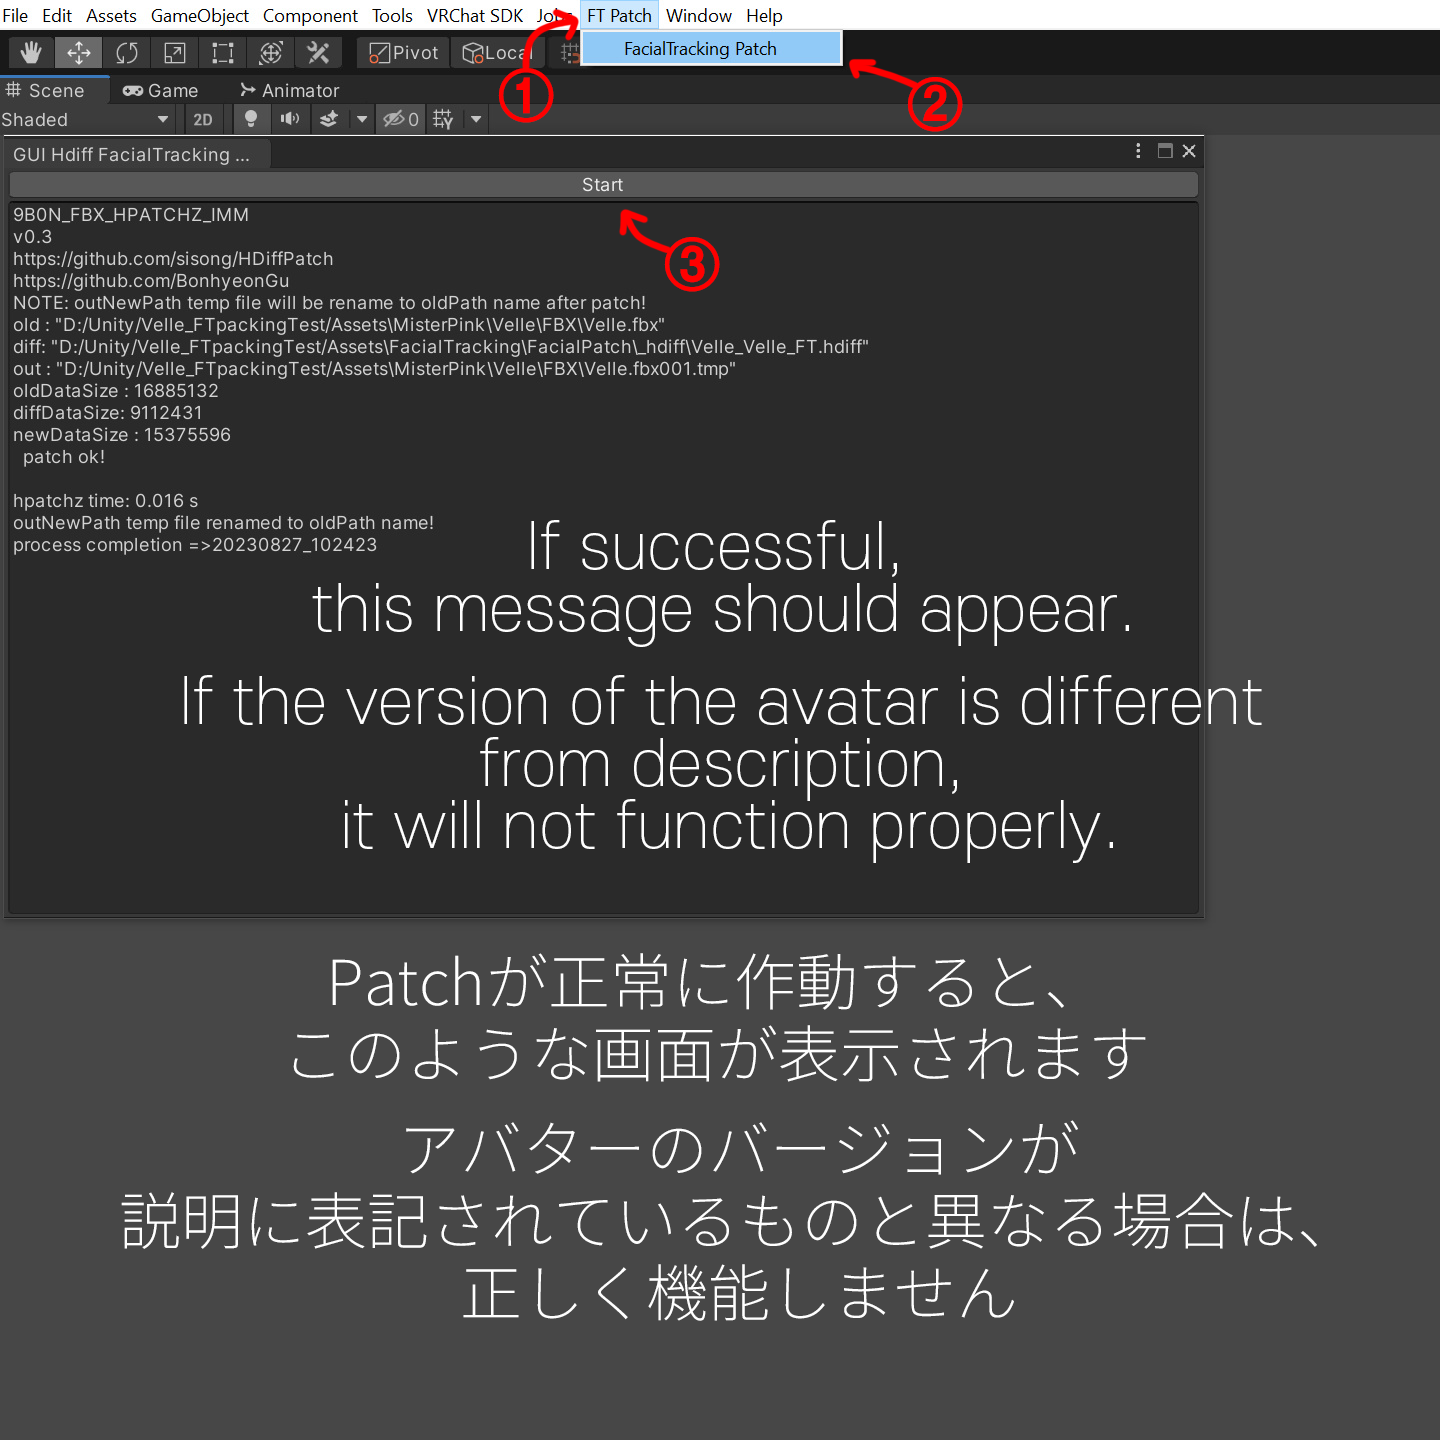1440x1440 pixels.
Task: Open the Shaded draw mode dropdown
Action: (85, 119)
